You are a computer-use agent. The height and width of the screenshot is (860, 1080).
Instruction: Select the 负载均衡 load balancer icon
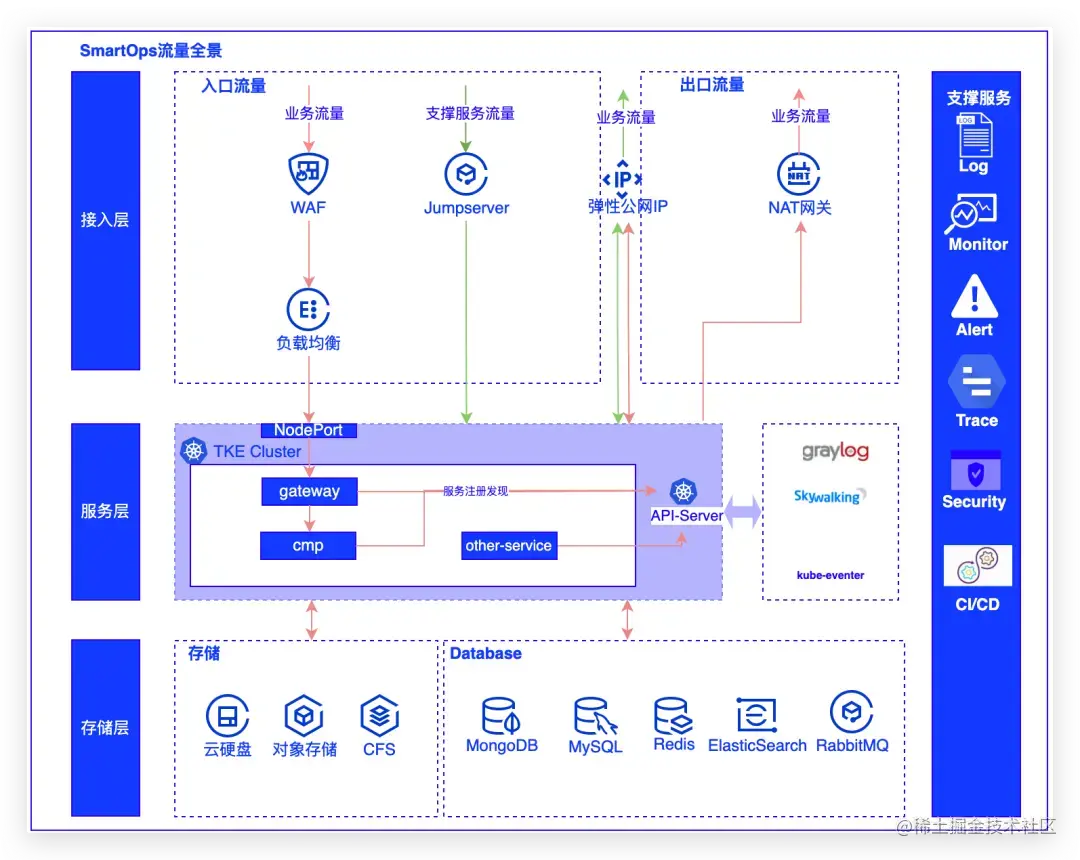[308, 310]
